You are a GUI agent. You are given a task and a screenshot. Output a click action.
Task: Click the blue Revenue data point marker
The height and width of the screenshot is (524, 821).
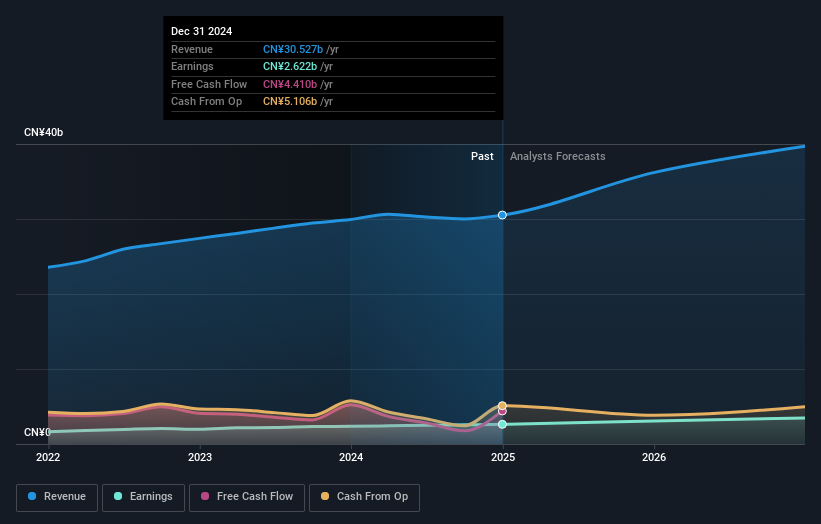[x=502, y=215]
